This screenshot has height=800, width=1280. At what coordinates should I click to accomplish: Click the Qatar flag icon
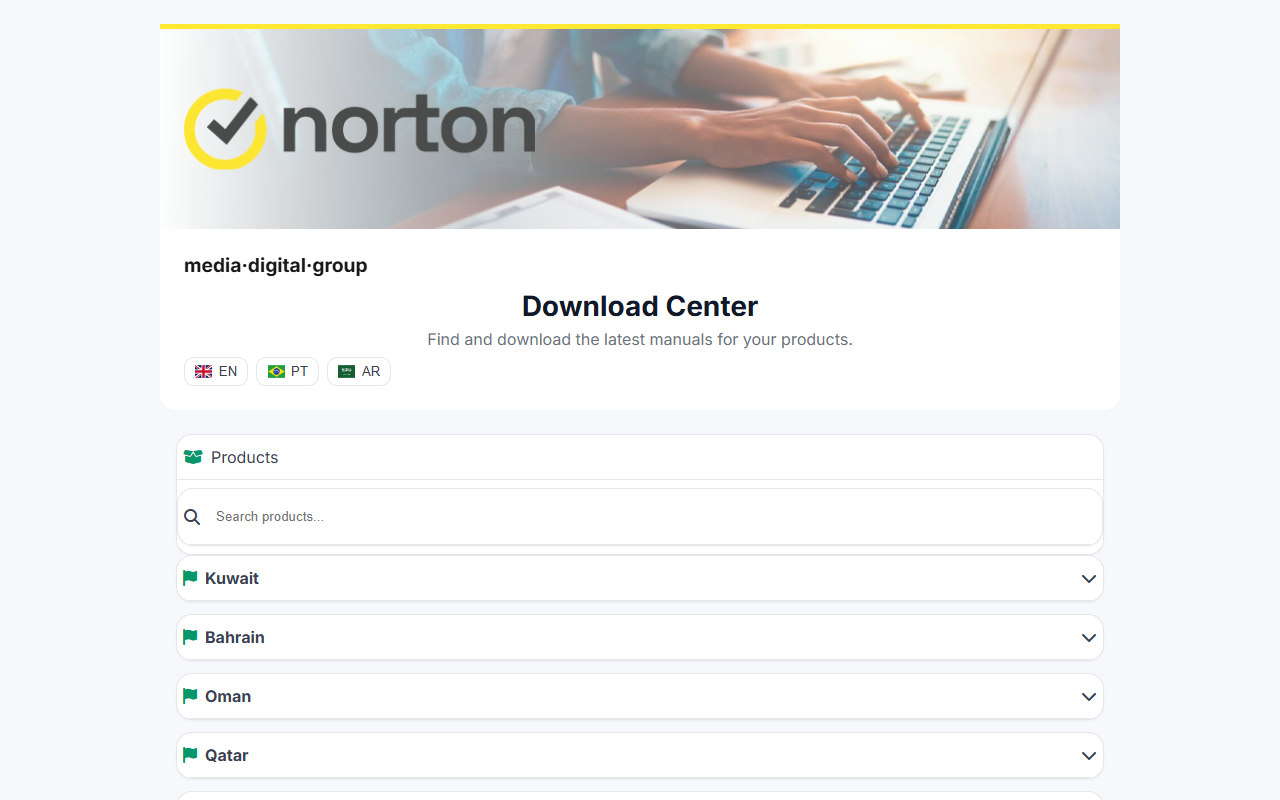pyautogui.click(x=190, y=755)
